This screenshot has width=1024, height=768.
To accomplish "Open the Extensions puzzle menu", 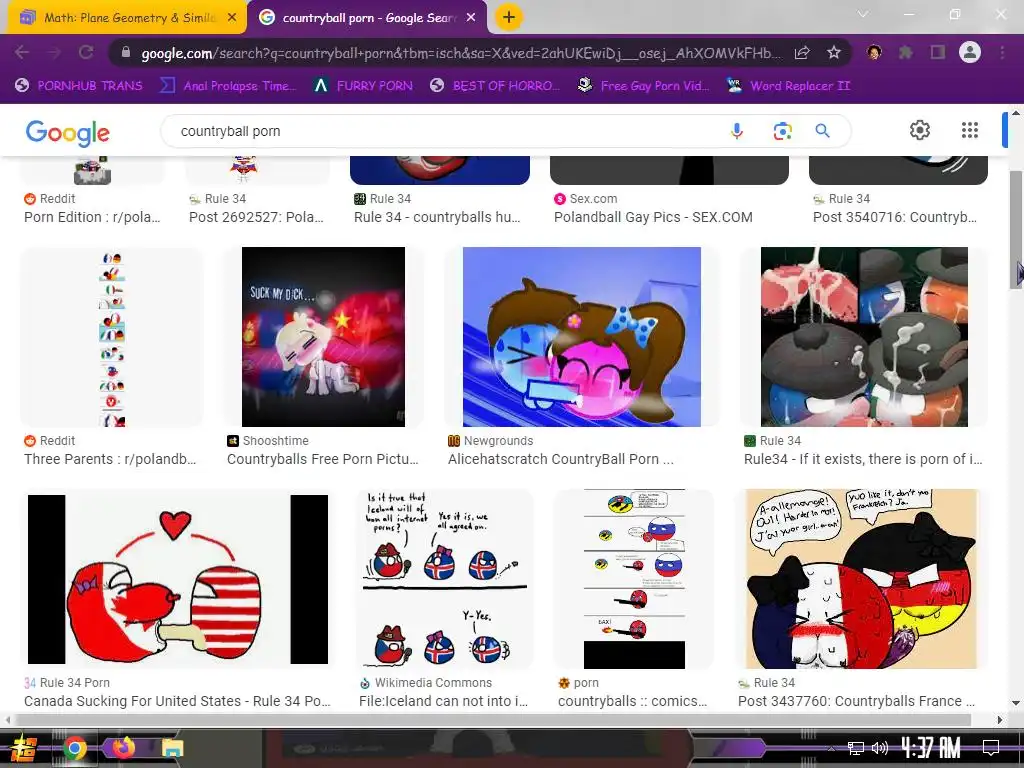I will [x=906, y=52].
